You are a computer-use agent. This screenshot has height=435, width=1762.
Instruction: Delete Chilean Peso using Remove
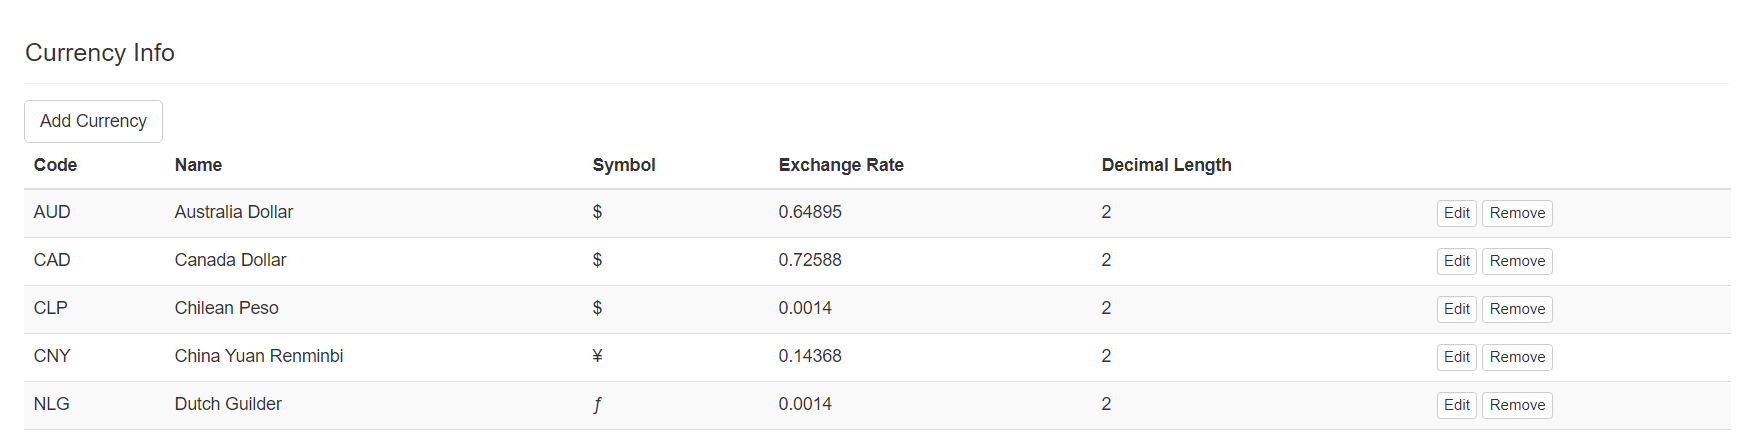click(1516, 309)
